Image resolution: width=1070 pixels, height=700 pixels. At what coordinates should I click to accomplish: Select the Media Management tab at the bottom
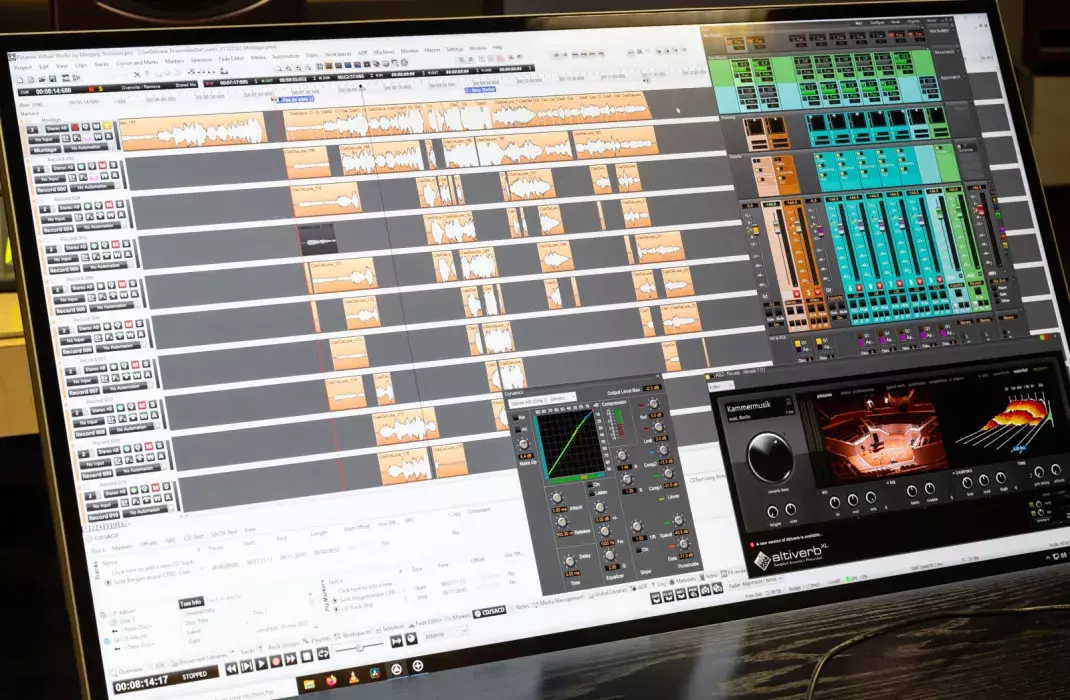[560, 602]
